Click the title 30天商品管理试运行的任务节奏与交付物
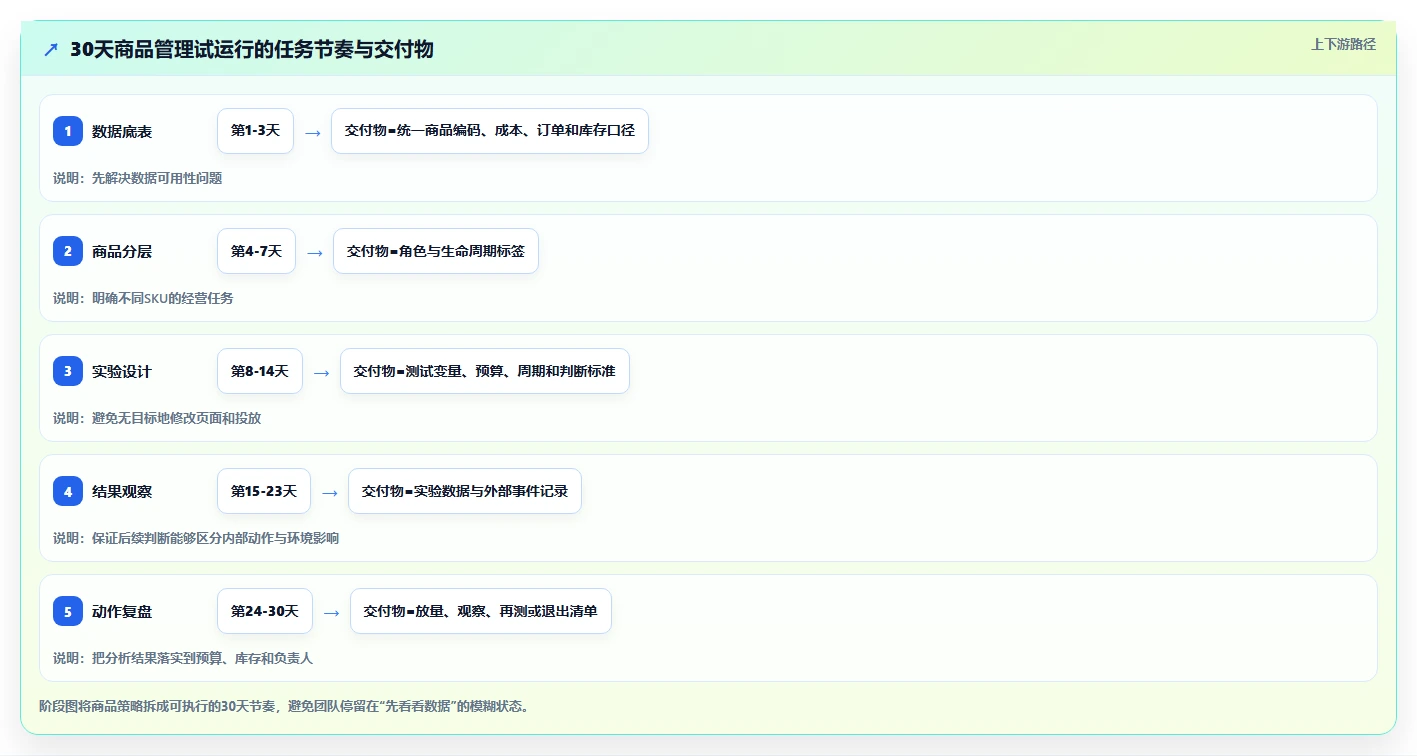 pos(252,49)
